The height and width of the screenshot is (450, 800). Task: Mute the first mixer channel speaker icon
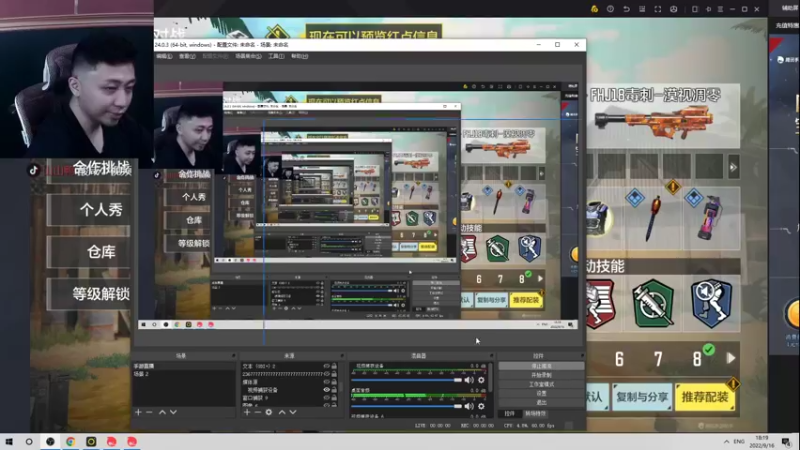coord(469,380)
